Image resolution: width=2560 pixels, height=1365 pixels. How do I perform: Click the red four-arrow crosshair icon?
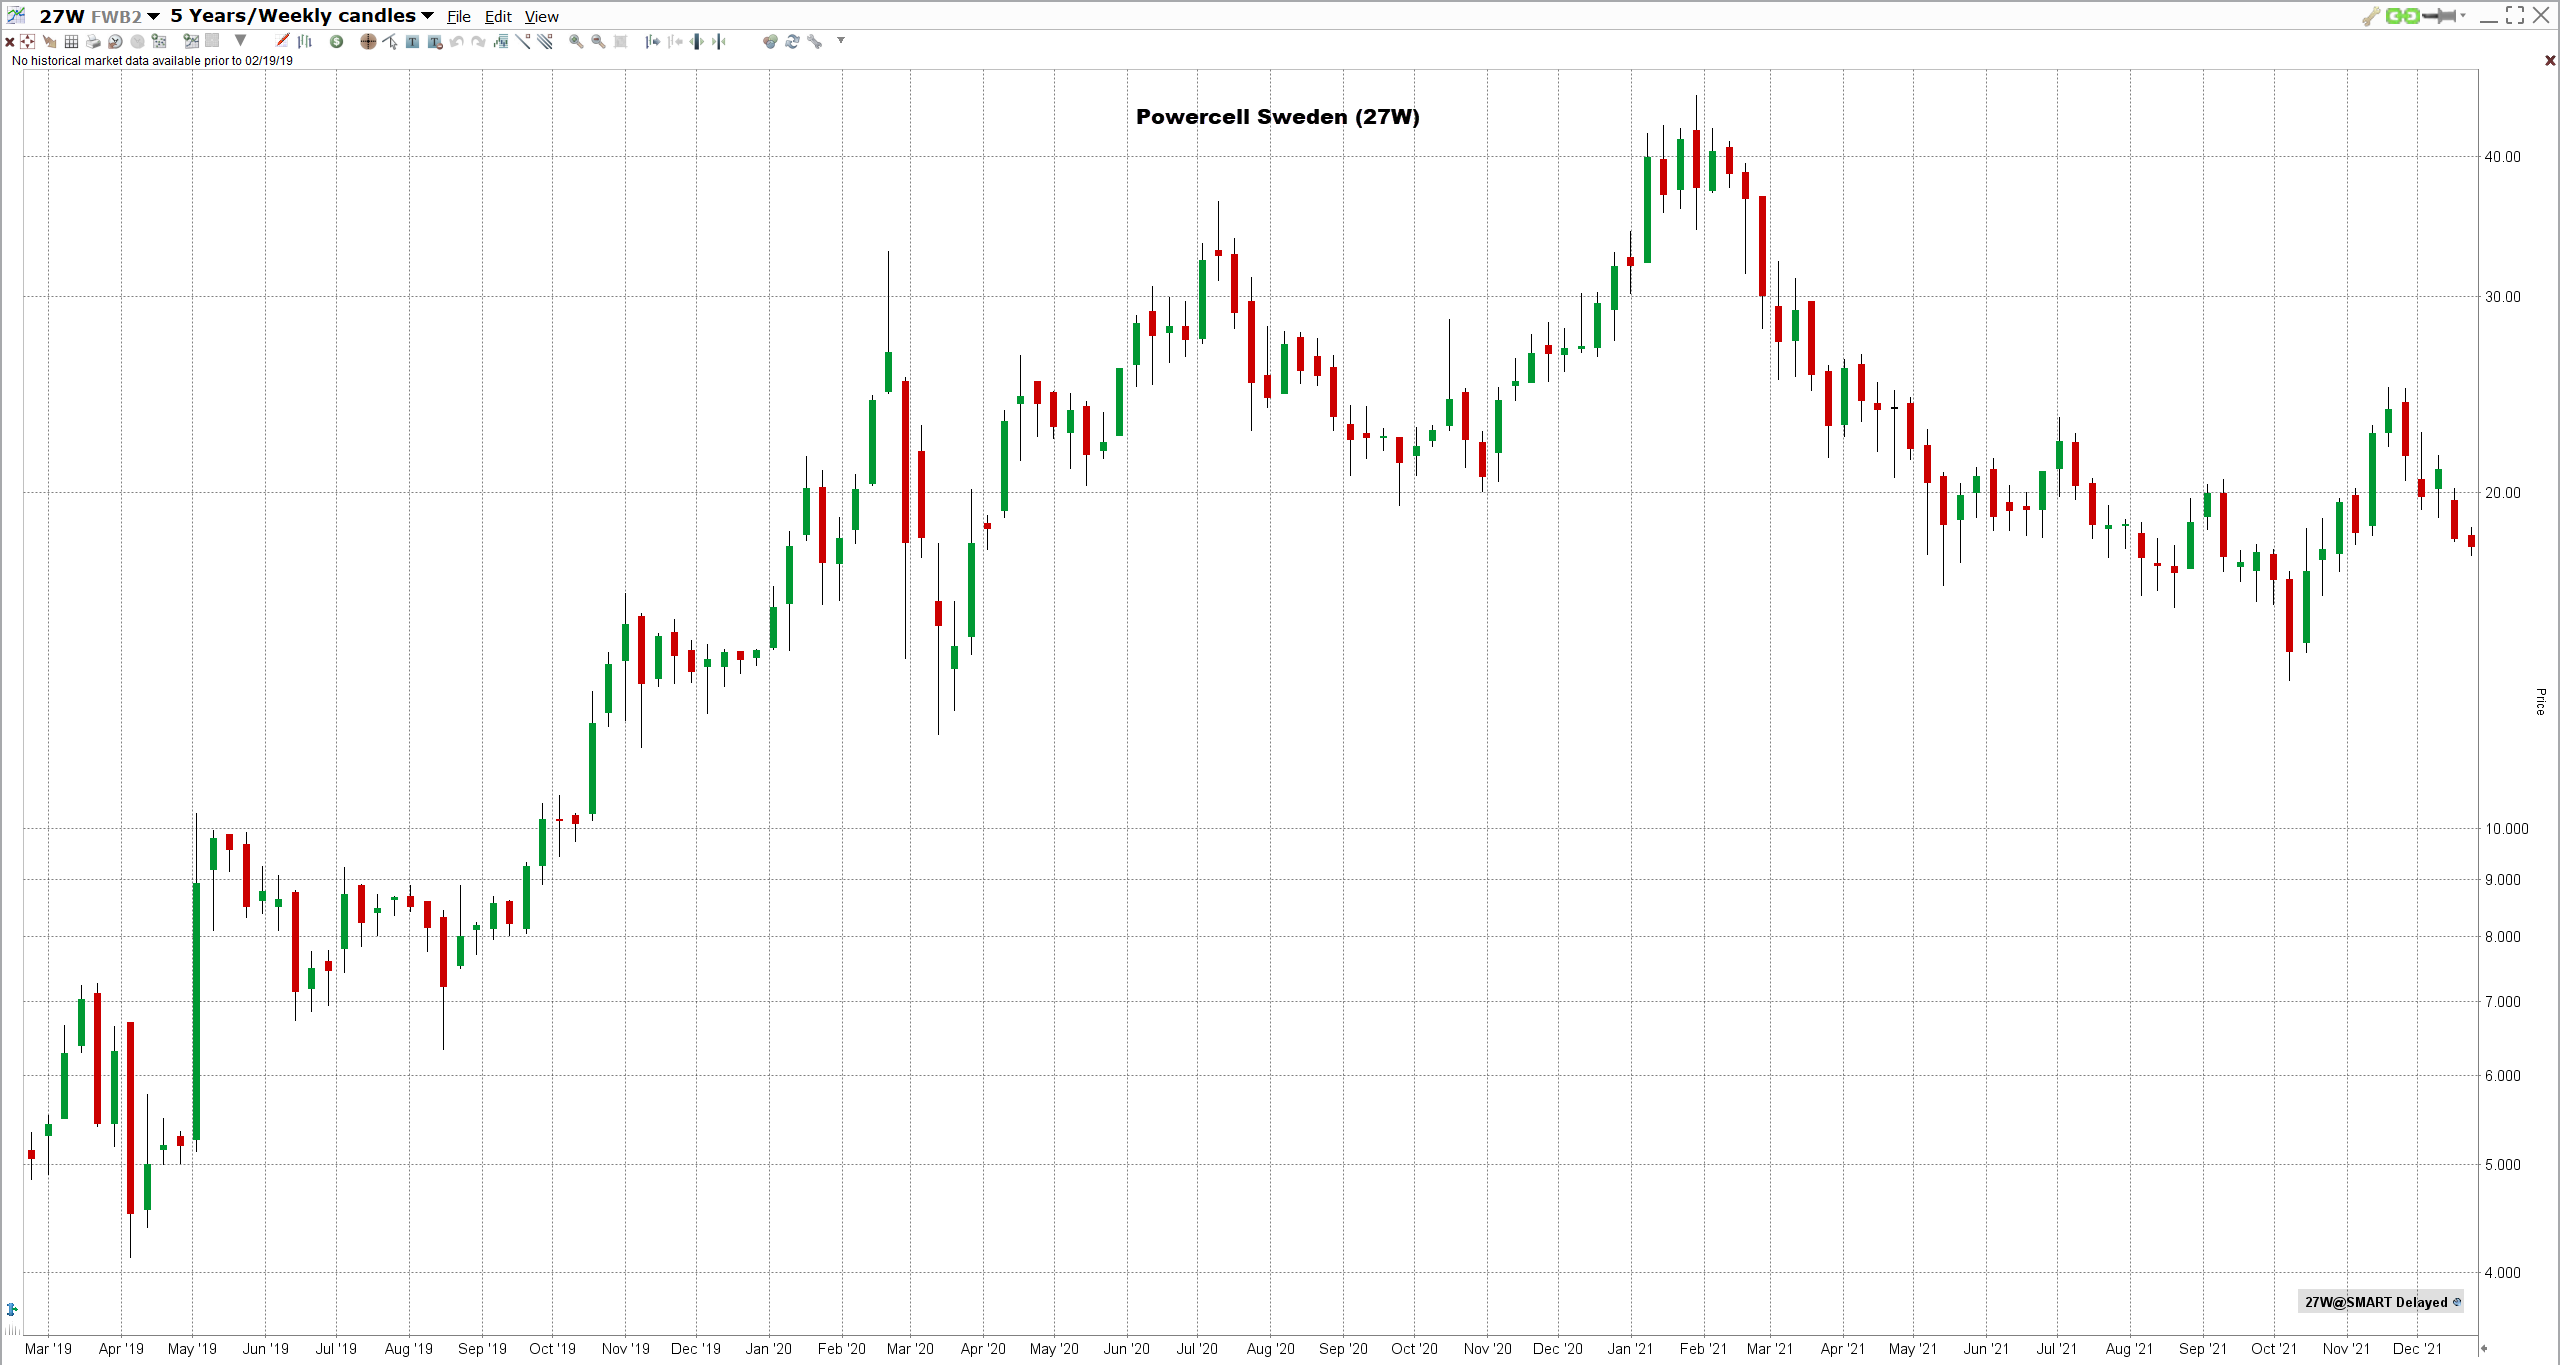[27, 41]
